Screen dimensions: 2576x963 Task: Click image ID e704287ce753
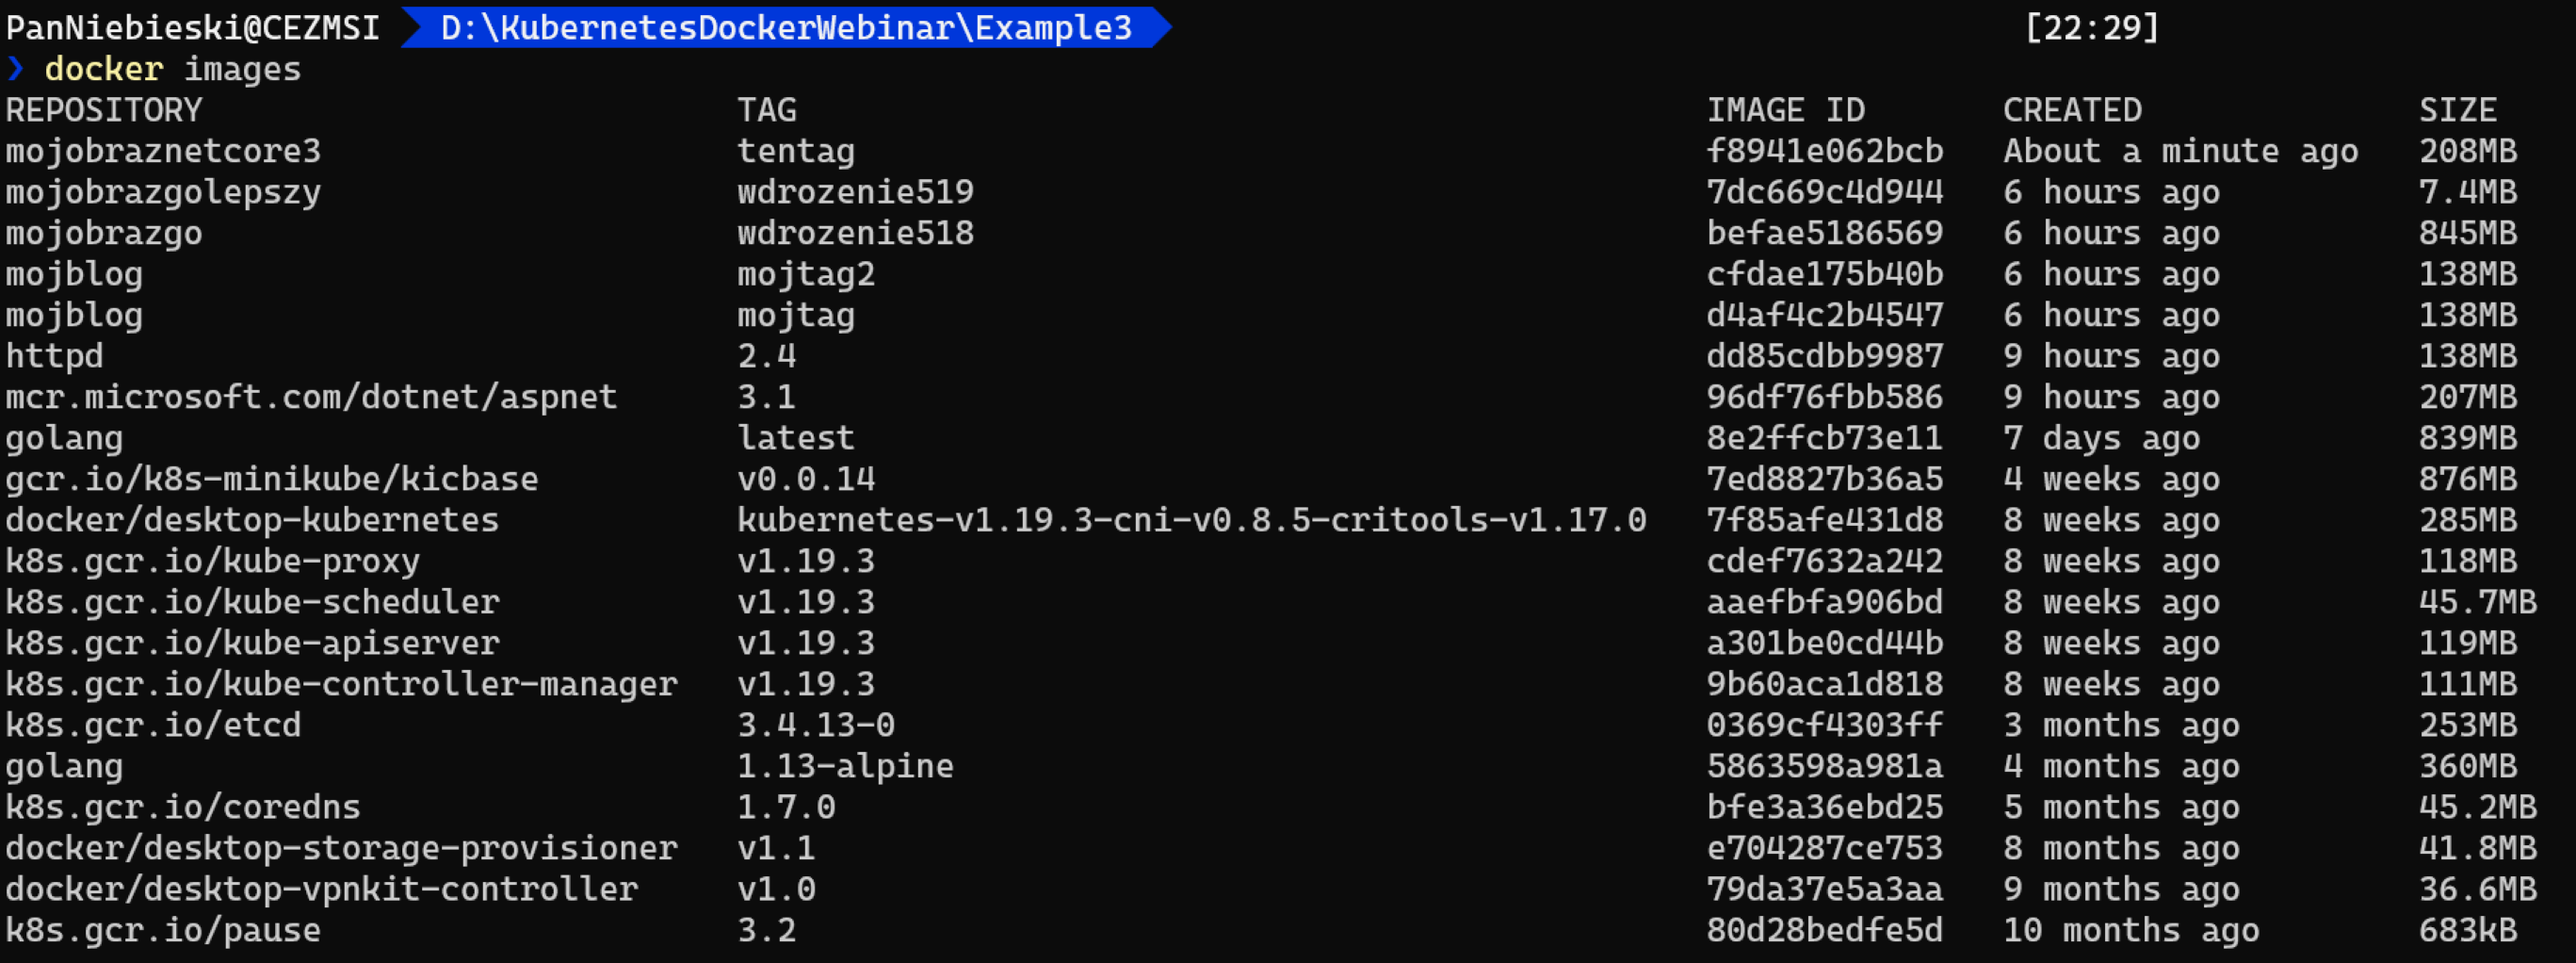tap(1825, 847)
